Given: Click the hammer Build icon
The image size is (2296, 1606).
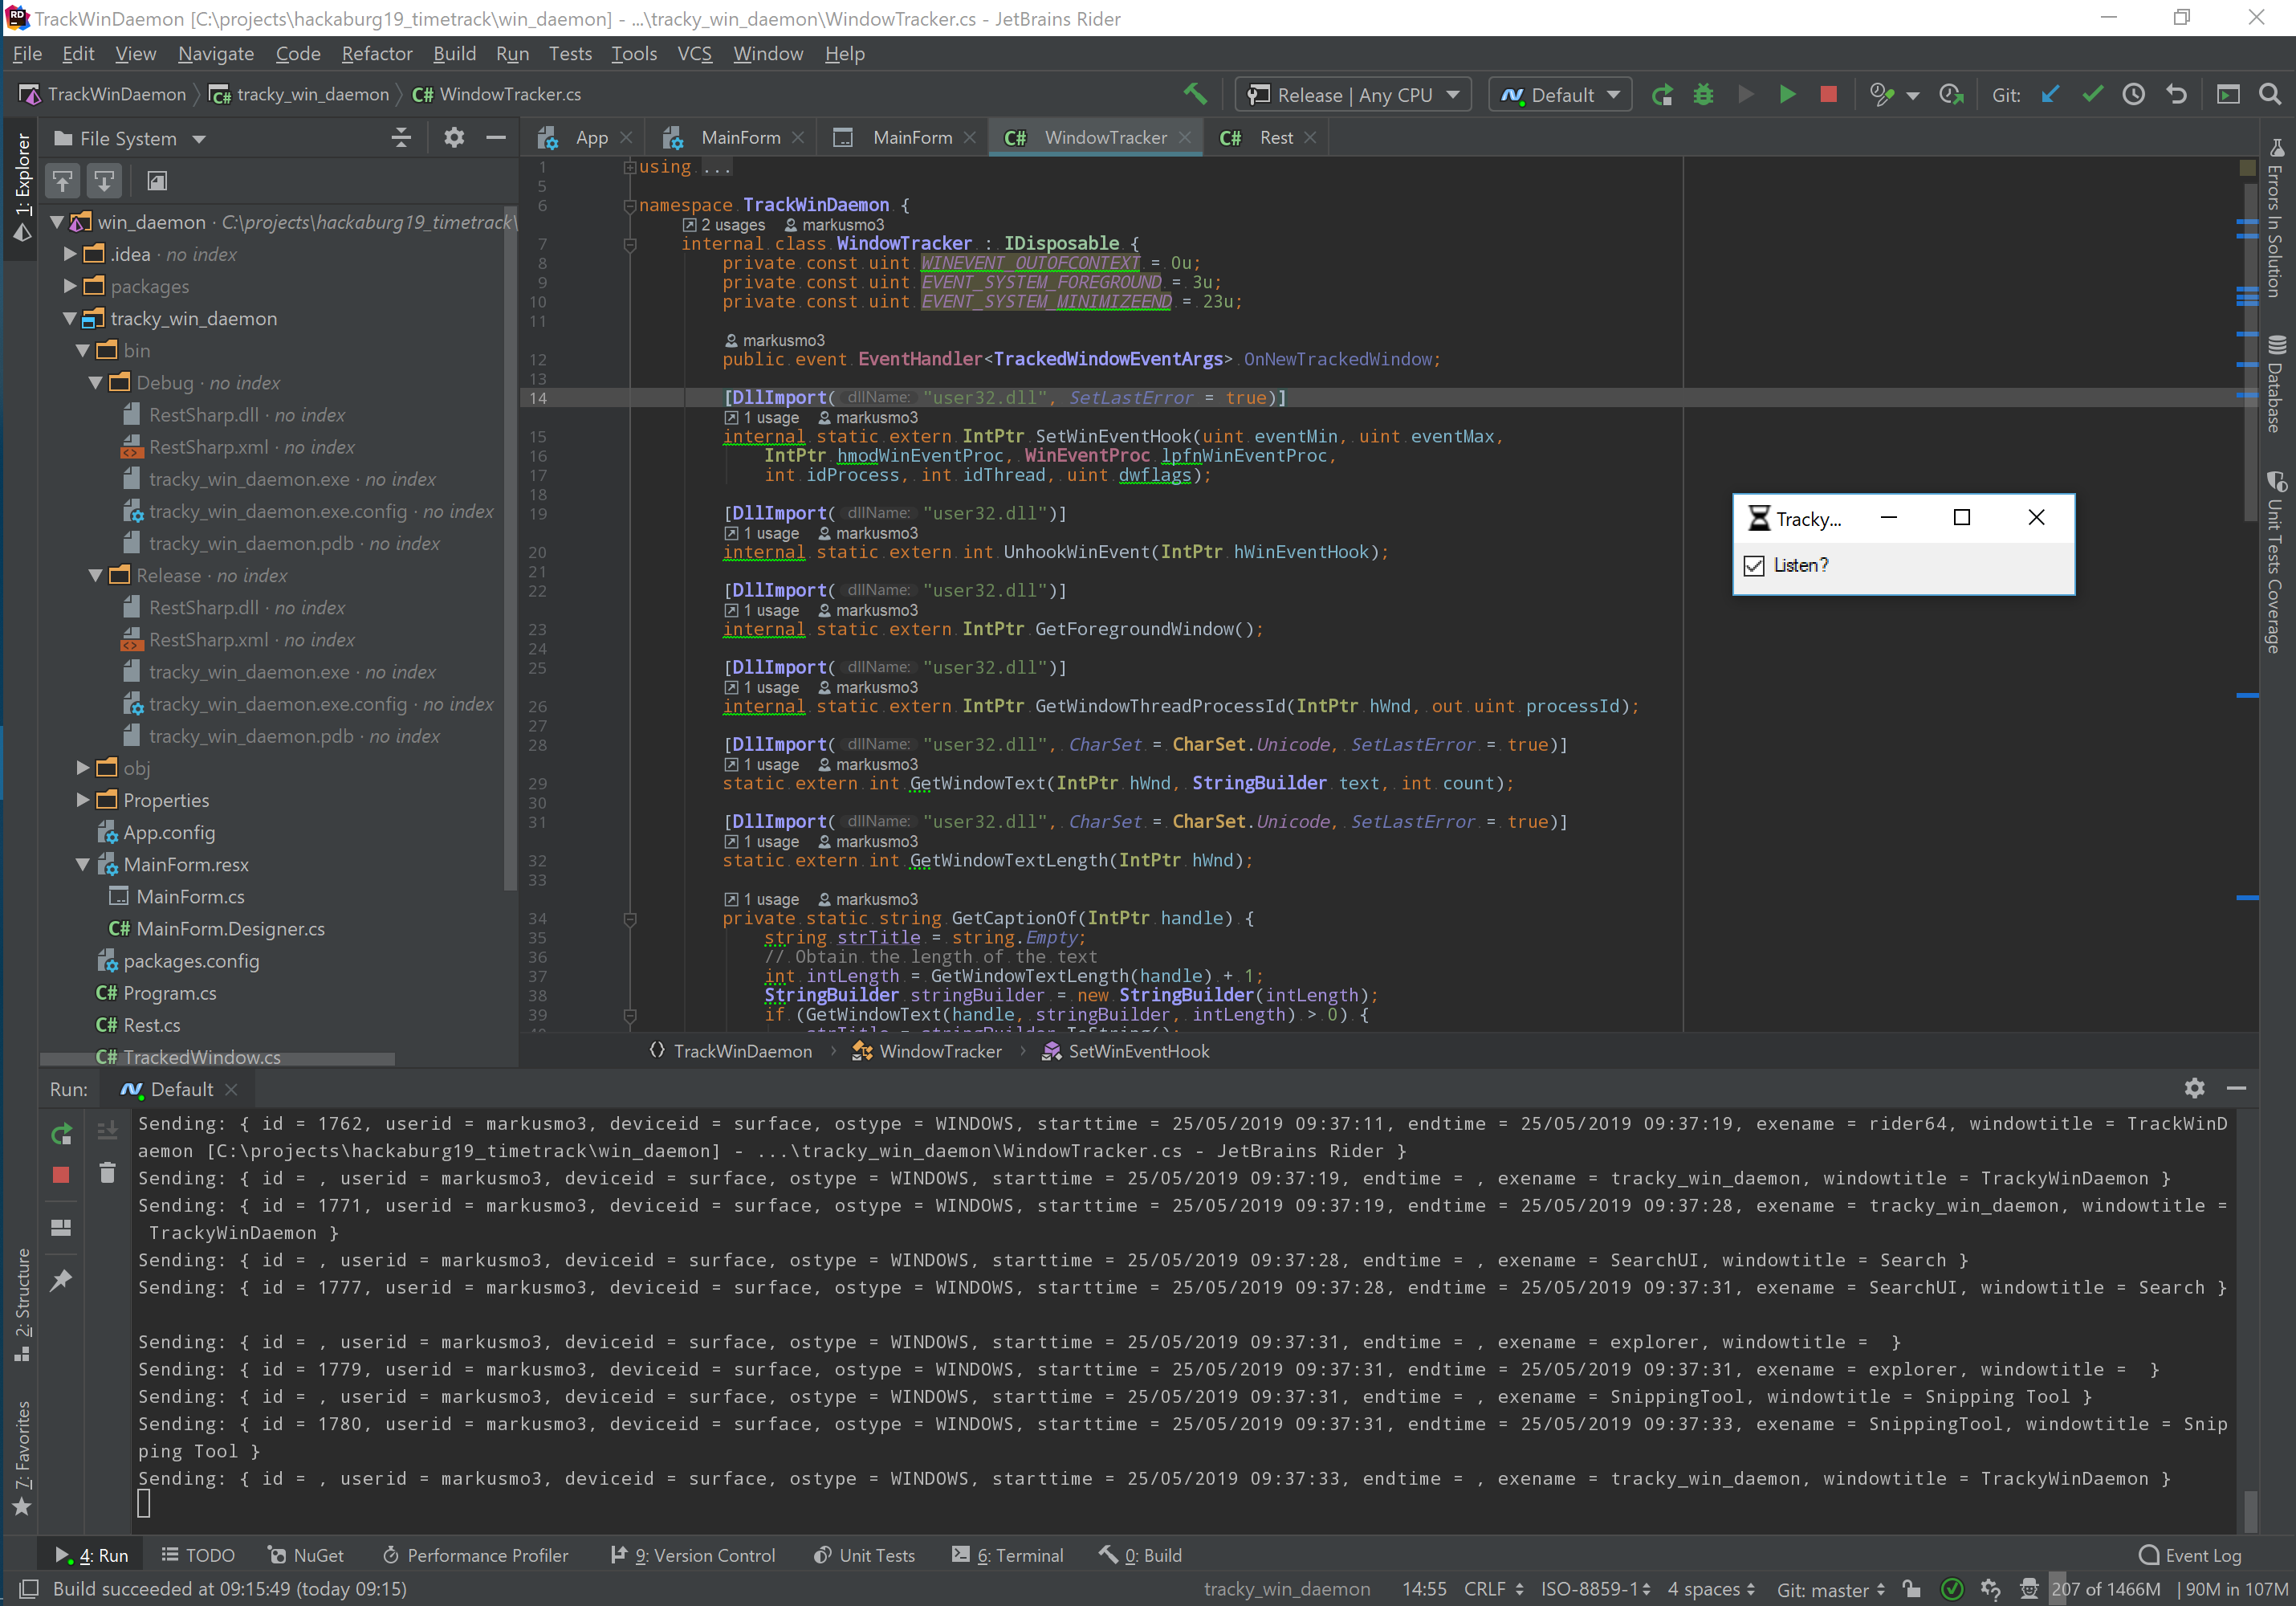Looking at the screenshot, I should point(1195,95).
